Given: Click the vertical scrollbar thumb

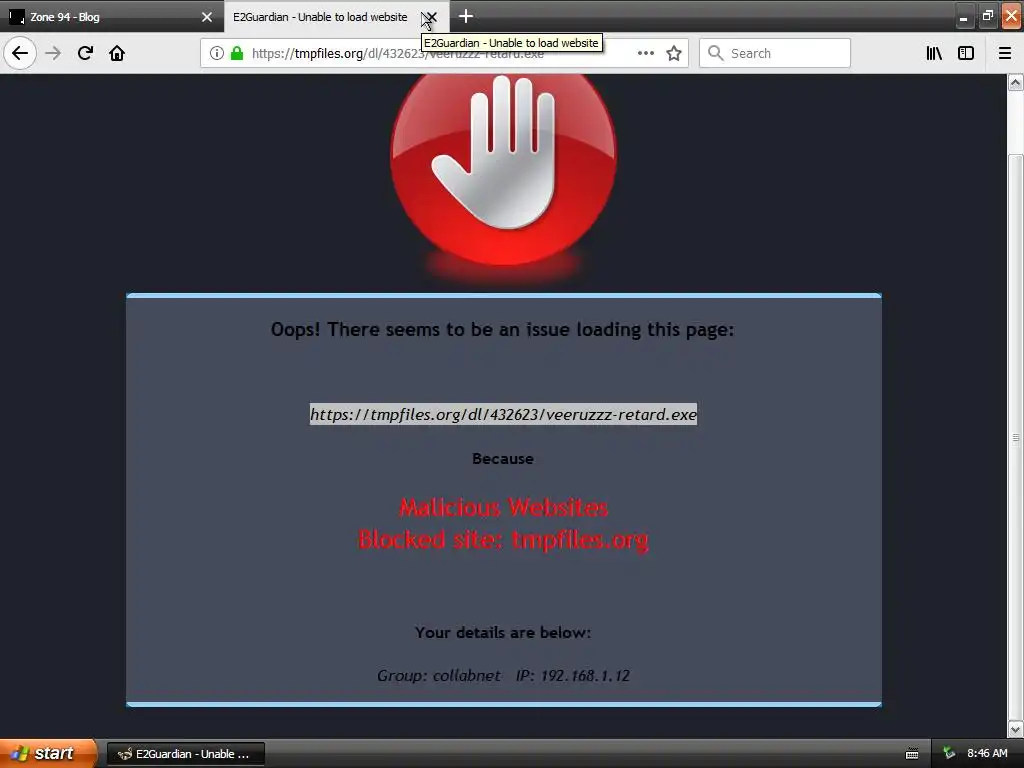Looking at the screenshot, I should tap(1015, 437).
